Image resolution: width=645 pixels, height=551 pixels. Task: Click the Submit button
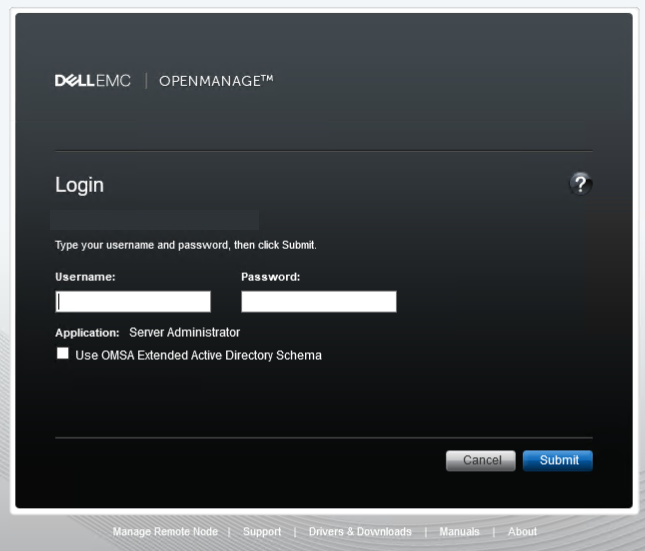[x=558, y=460]
